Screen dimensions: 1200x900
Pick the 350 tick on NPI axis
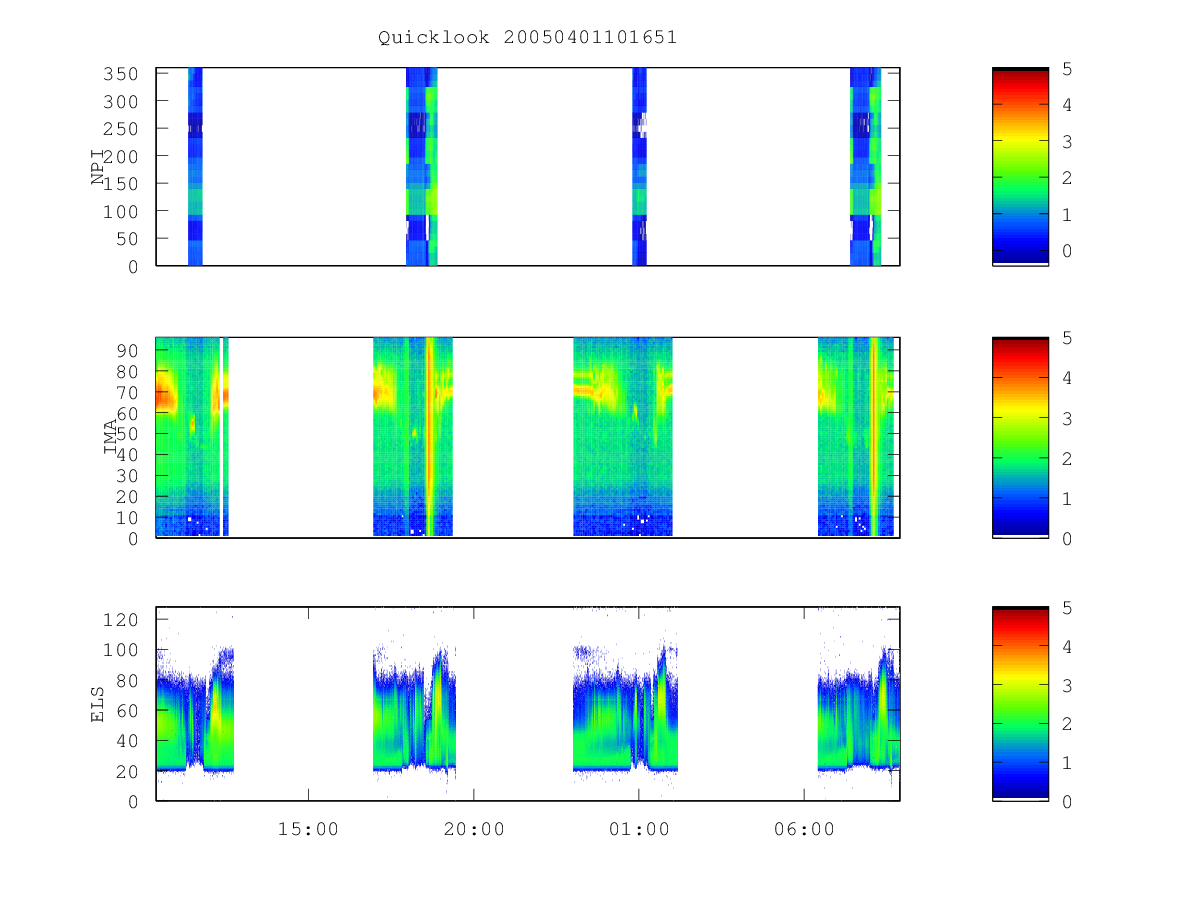click(123, 74)
